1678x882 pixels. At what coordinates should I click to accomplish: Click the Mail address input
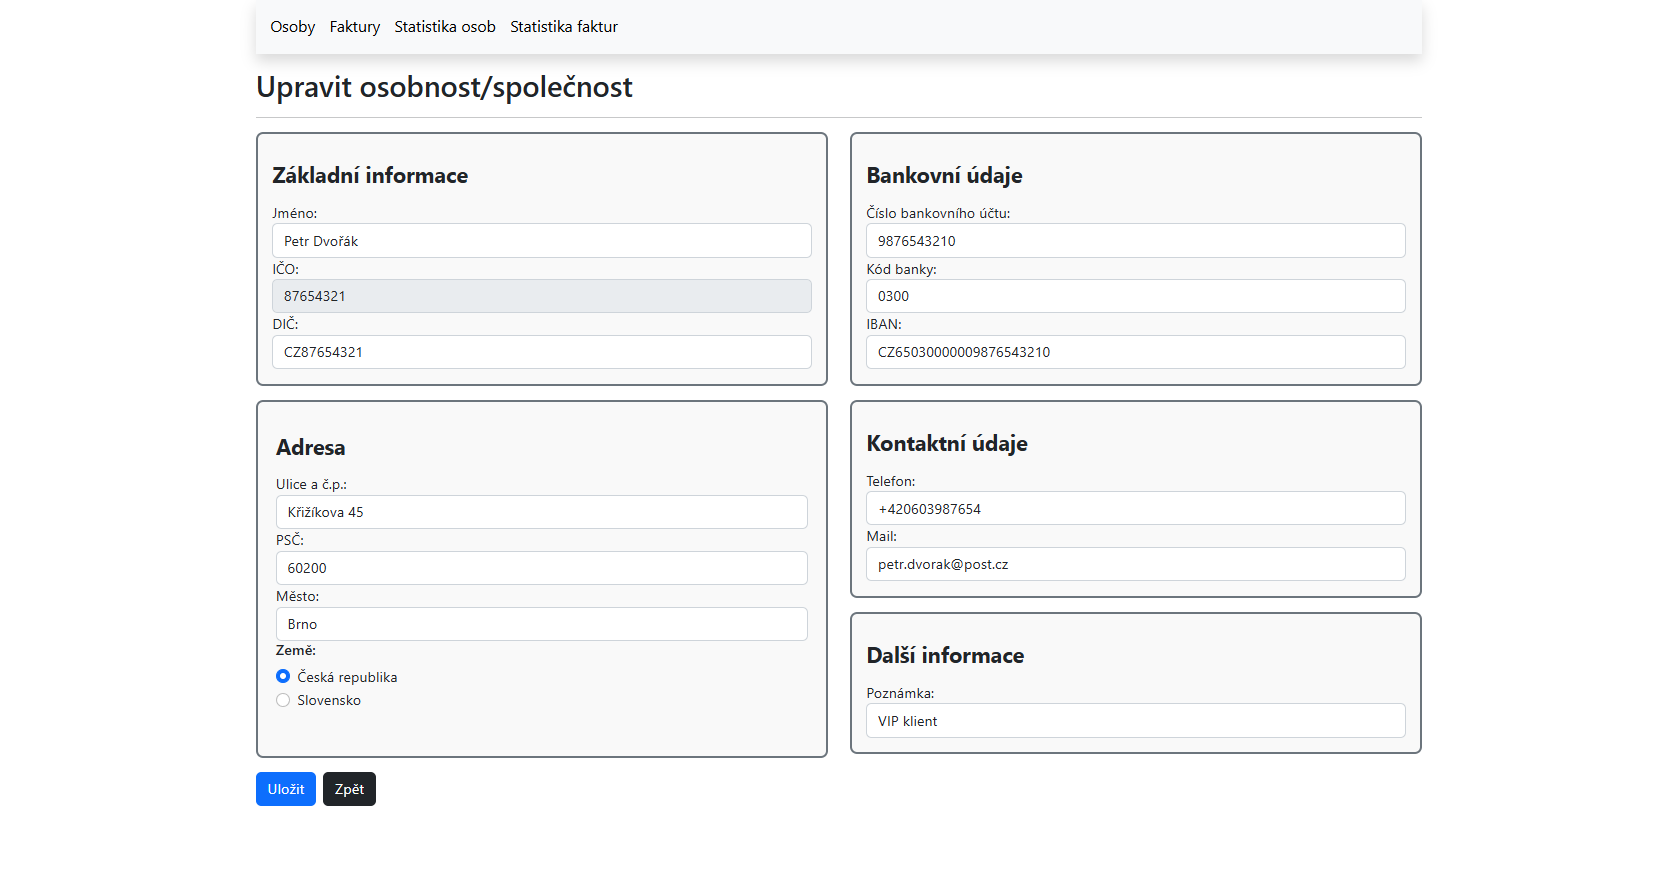coord(1135,564)
